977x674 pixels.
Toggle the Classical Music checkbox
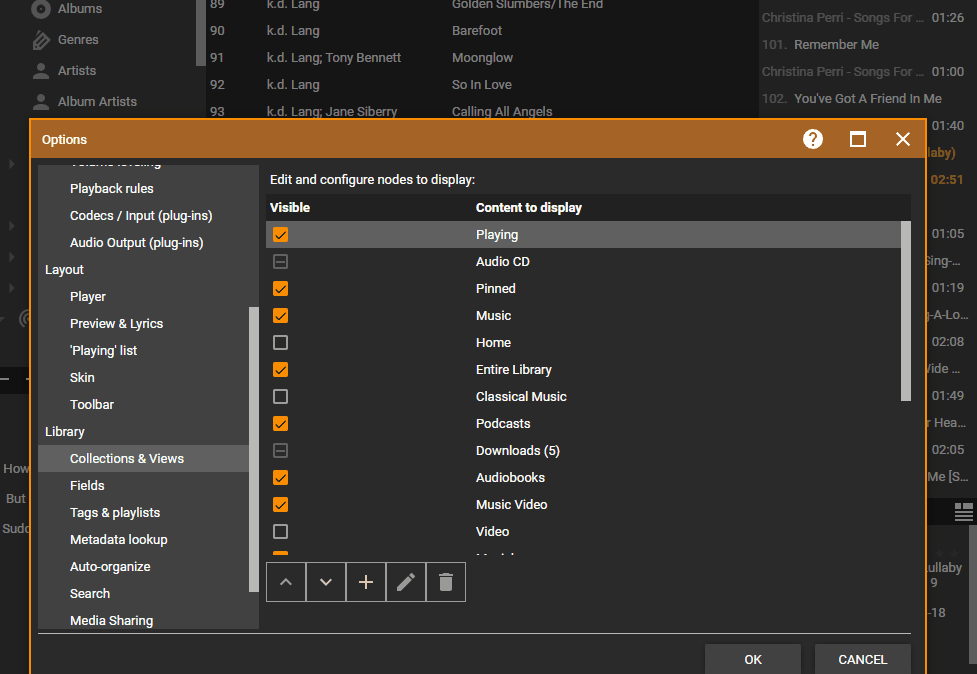281,397
